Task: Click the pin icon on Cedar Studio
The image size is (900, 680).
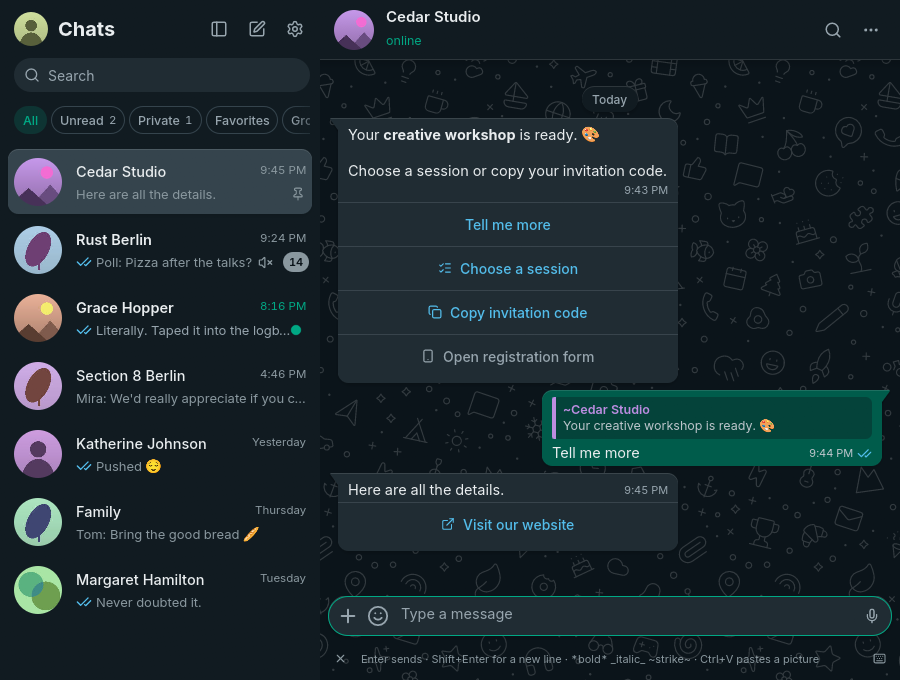Action: pyautogui.click(x=298, y=195)
